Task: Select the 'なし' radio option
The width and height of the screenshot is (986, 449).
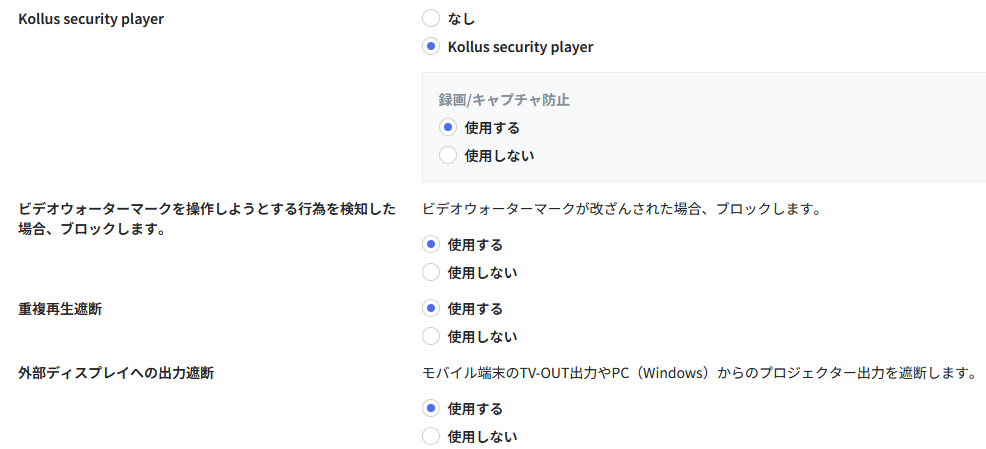Action: 431,19
